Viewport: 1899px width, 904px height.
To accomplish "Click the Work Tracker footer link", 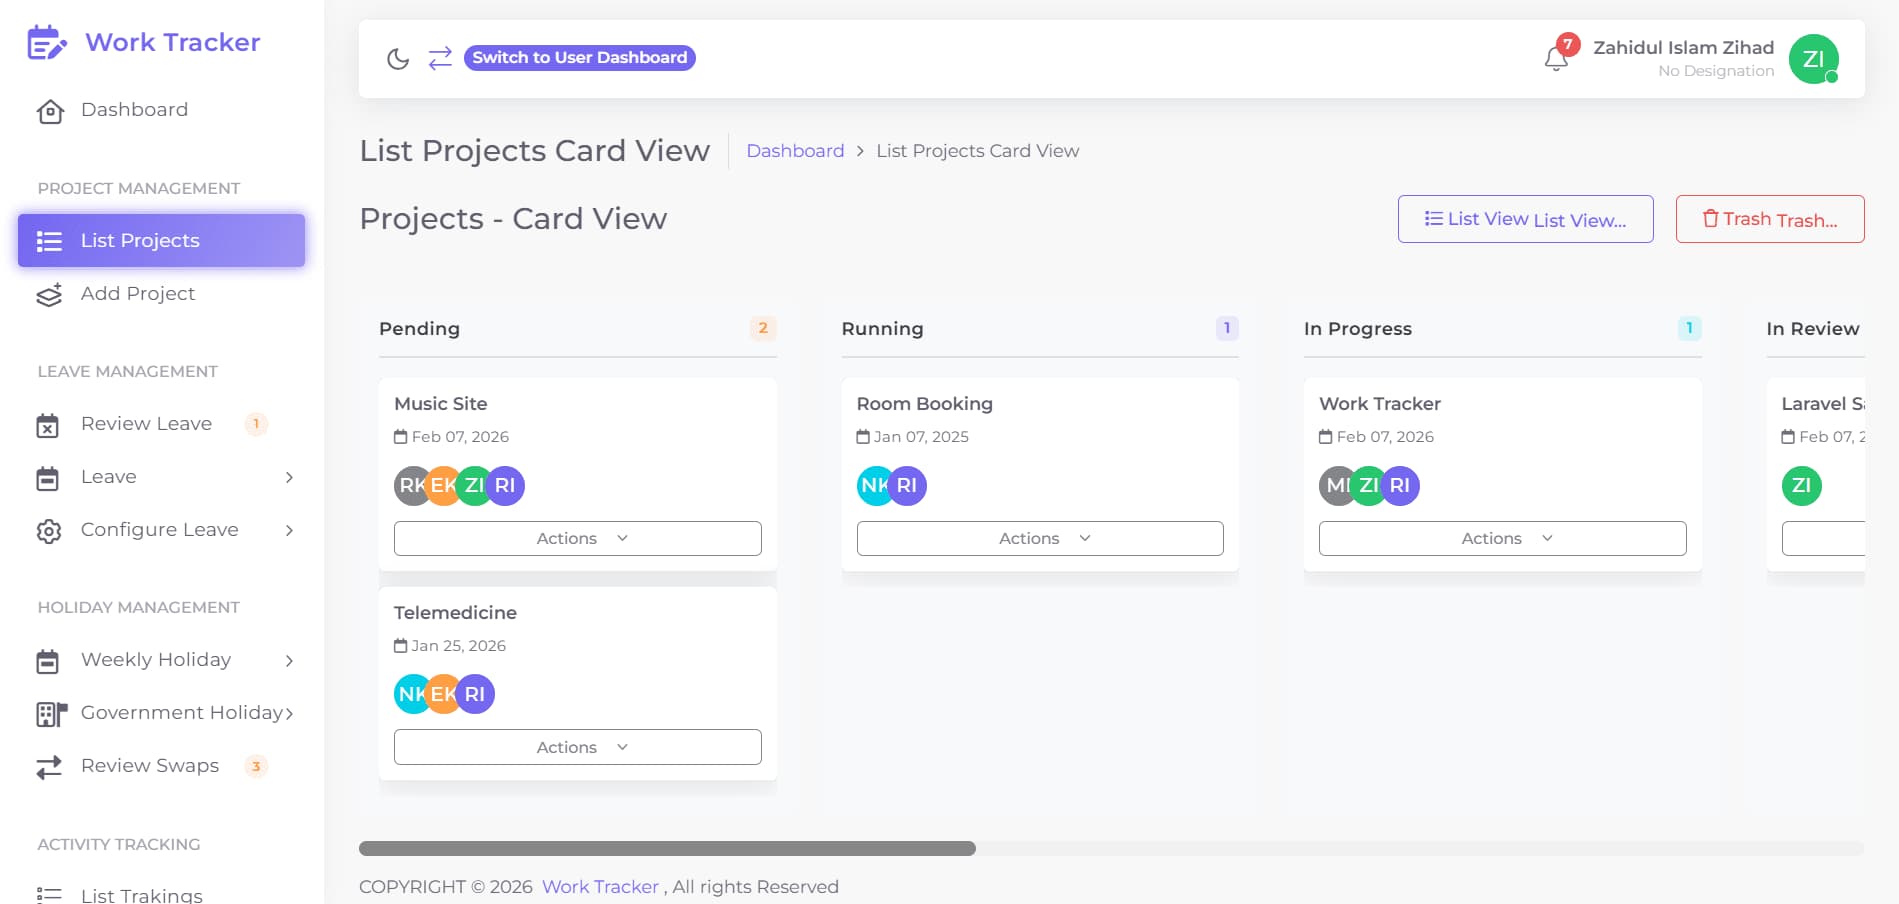I will pyautogui.click(x=600, y=887).
